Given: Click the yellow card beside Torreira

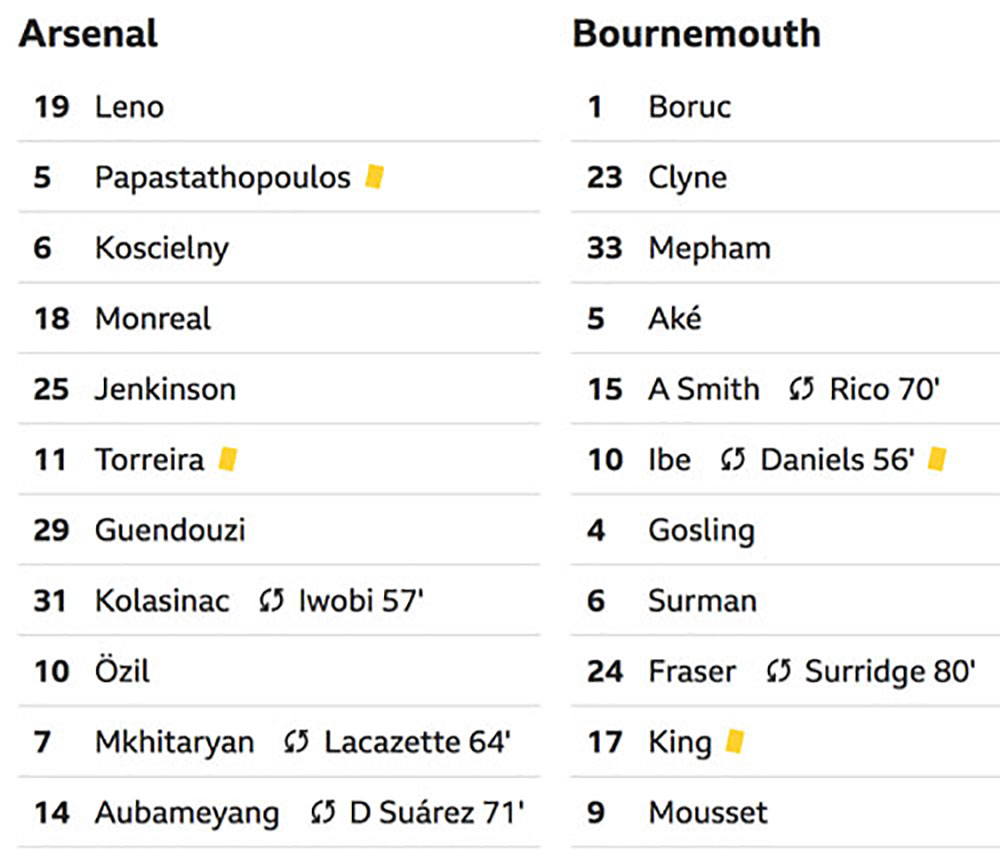Looking at the screenshot, I should coord(228,459).
